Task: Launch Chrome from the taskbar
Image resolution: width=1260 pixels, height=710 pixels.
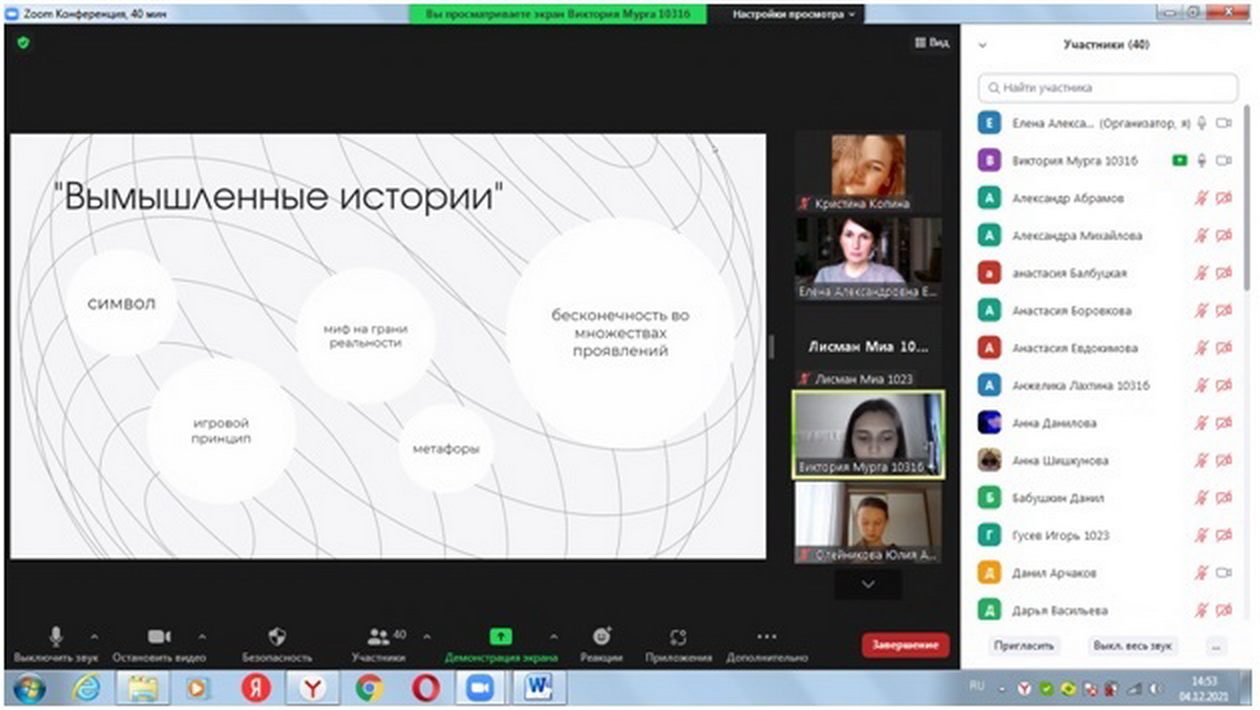Action: tap(369, 688)
